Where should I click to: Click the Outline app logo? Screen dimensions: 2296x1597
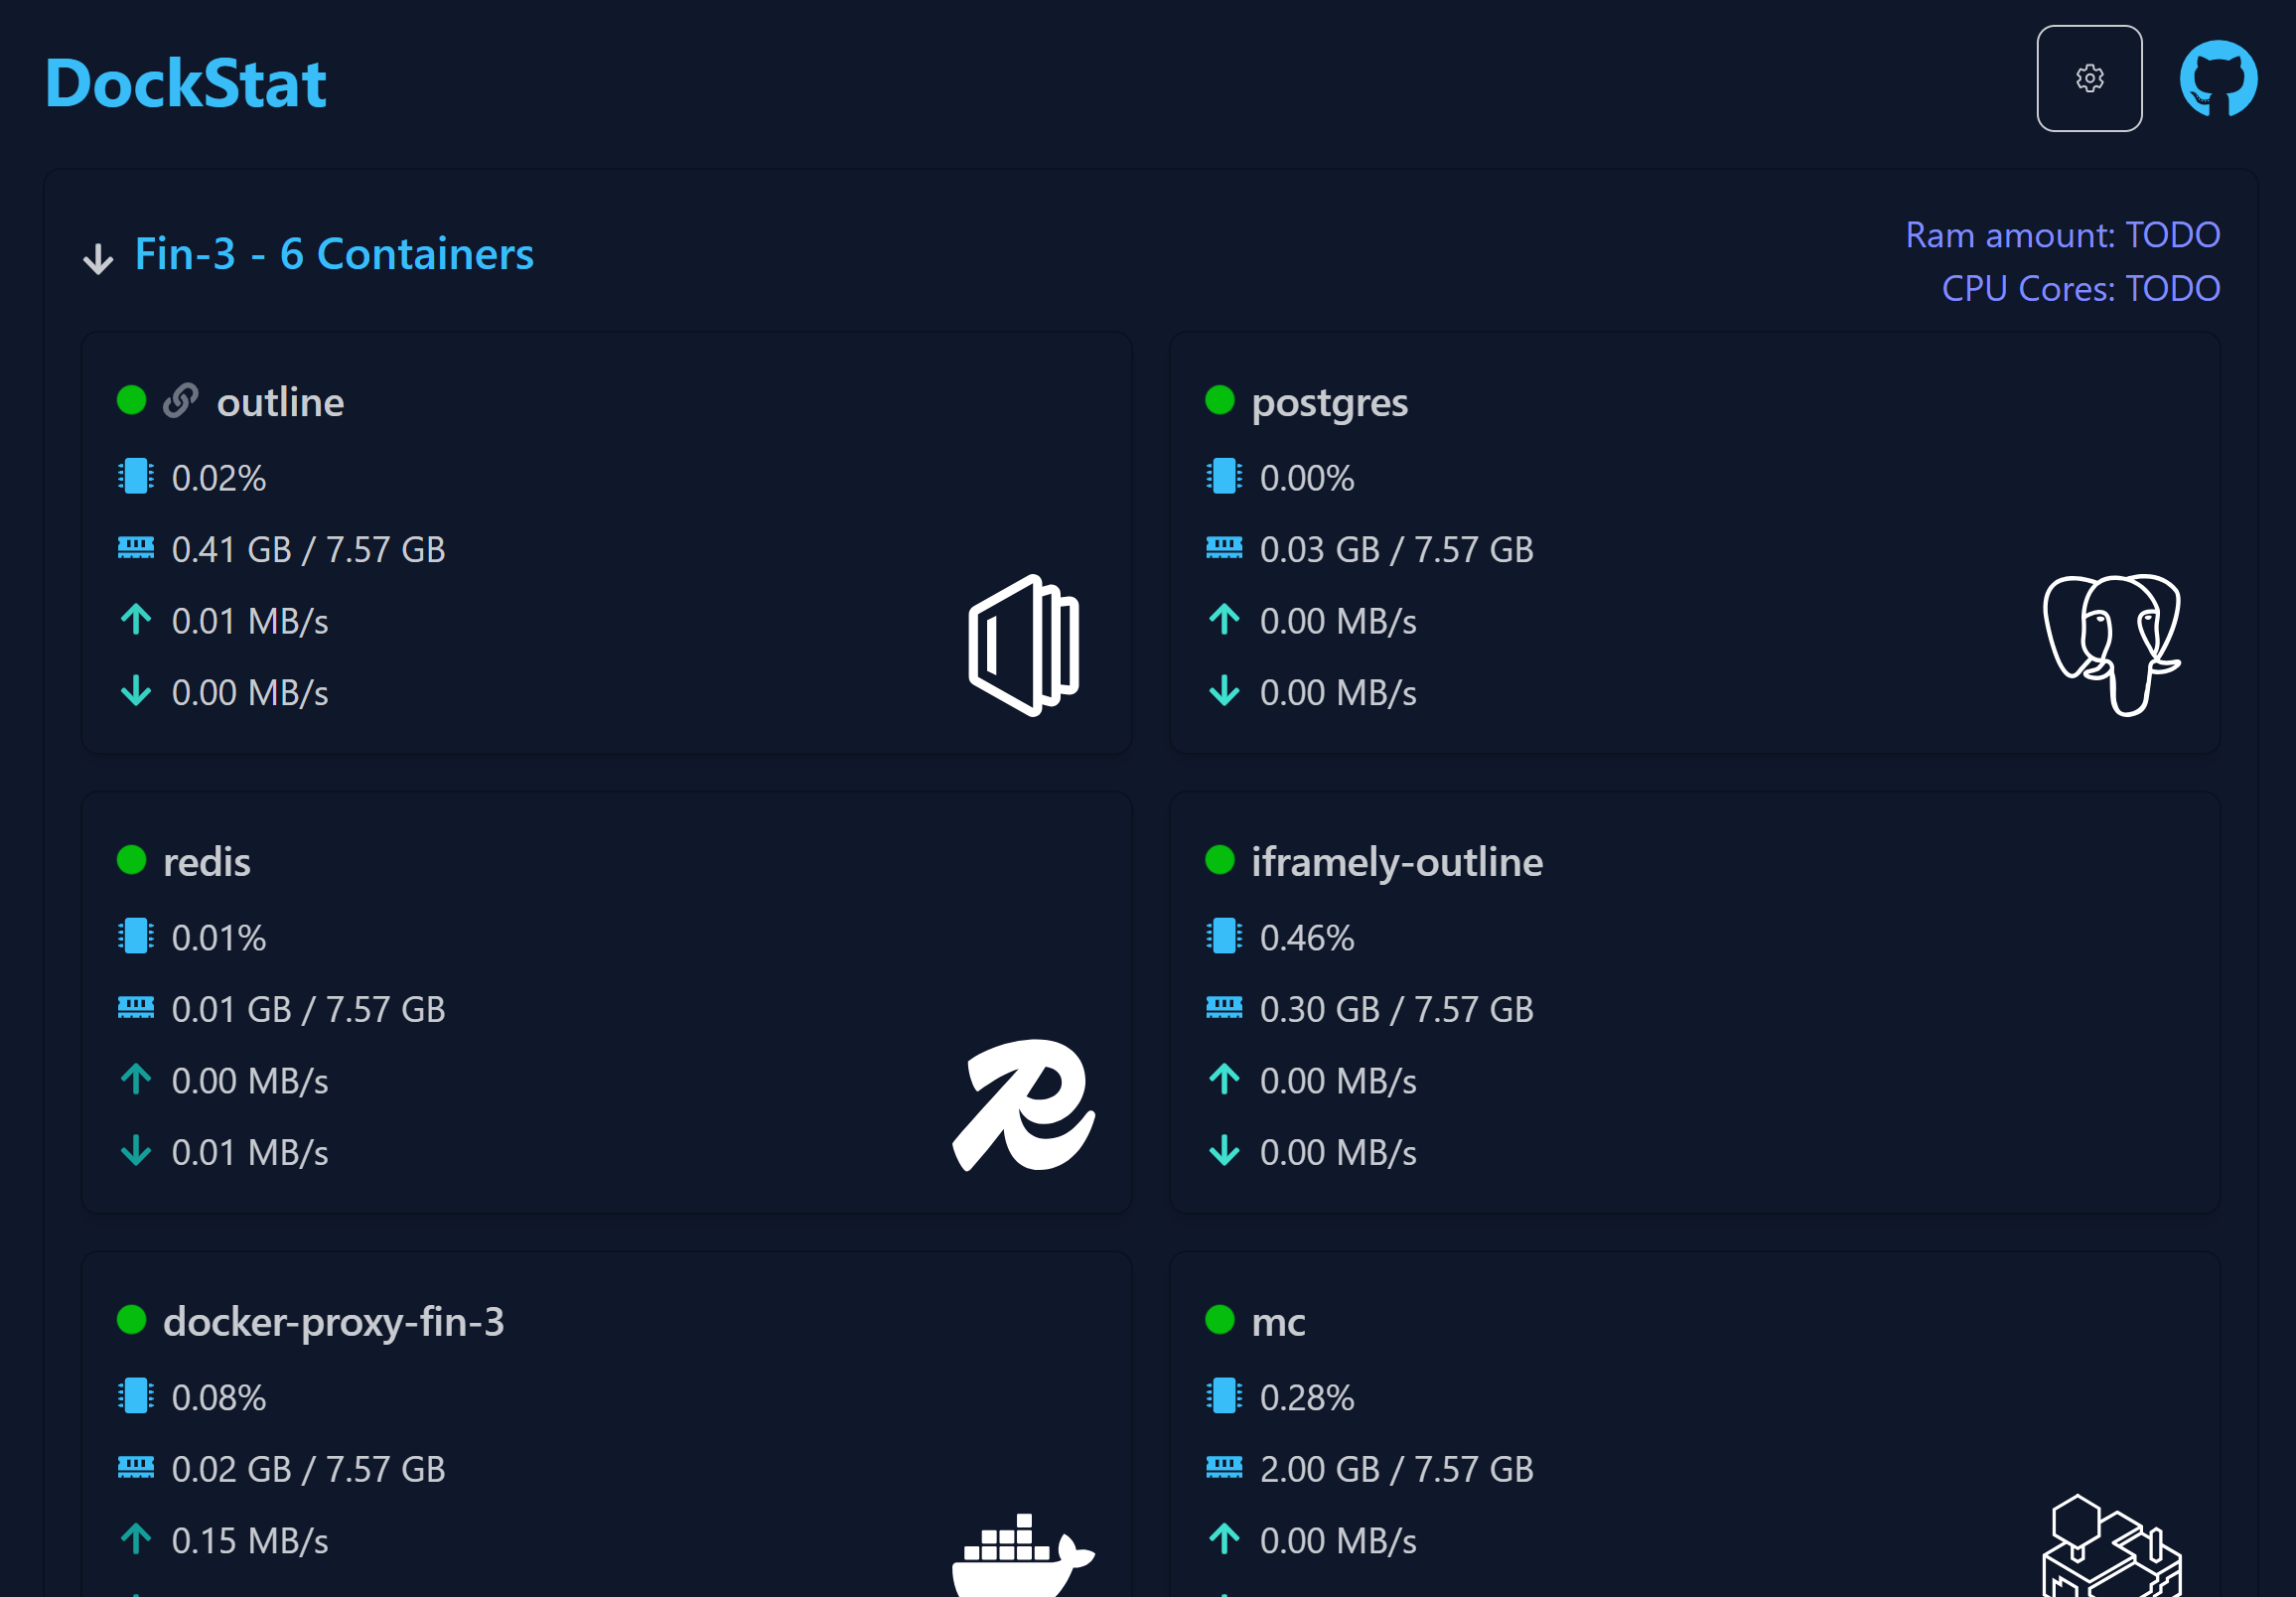(x=1024, y=645)
